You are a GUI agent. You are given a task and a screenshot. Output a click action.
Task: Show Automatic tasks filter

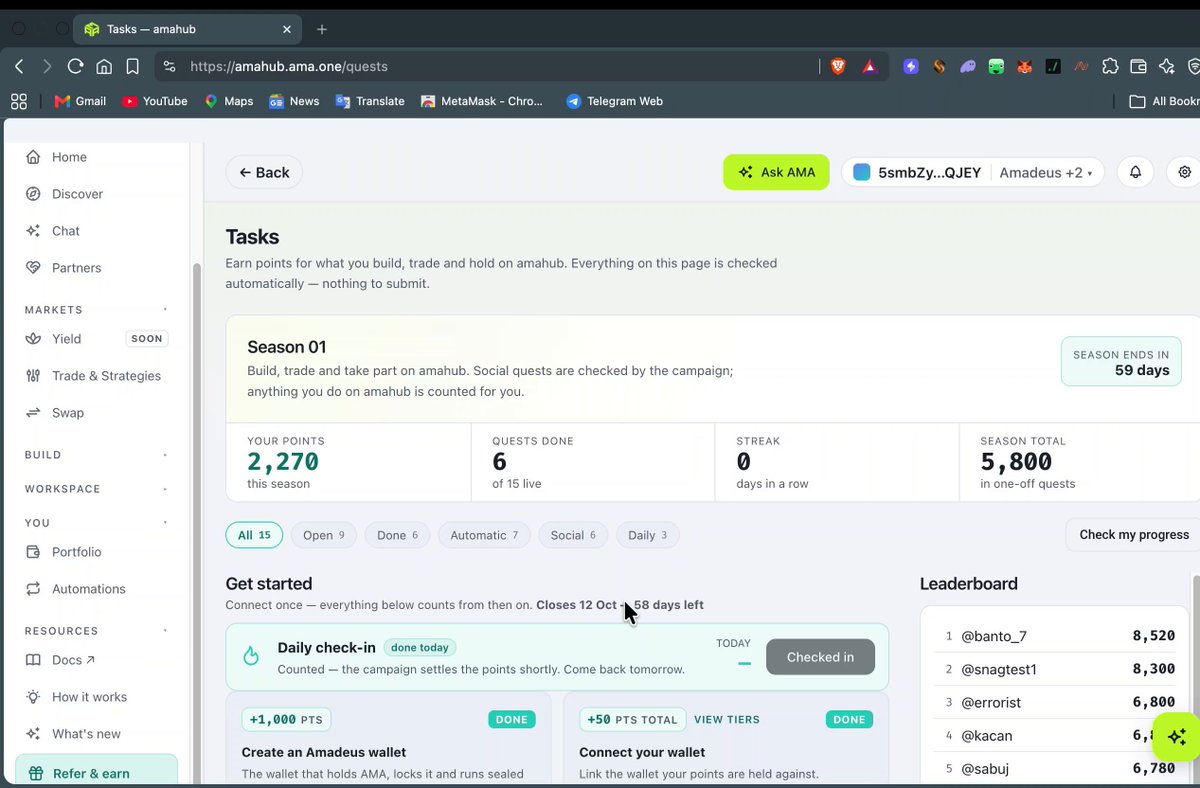[484, 535]
